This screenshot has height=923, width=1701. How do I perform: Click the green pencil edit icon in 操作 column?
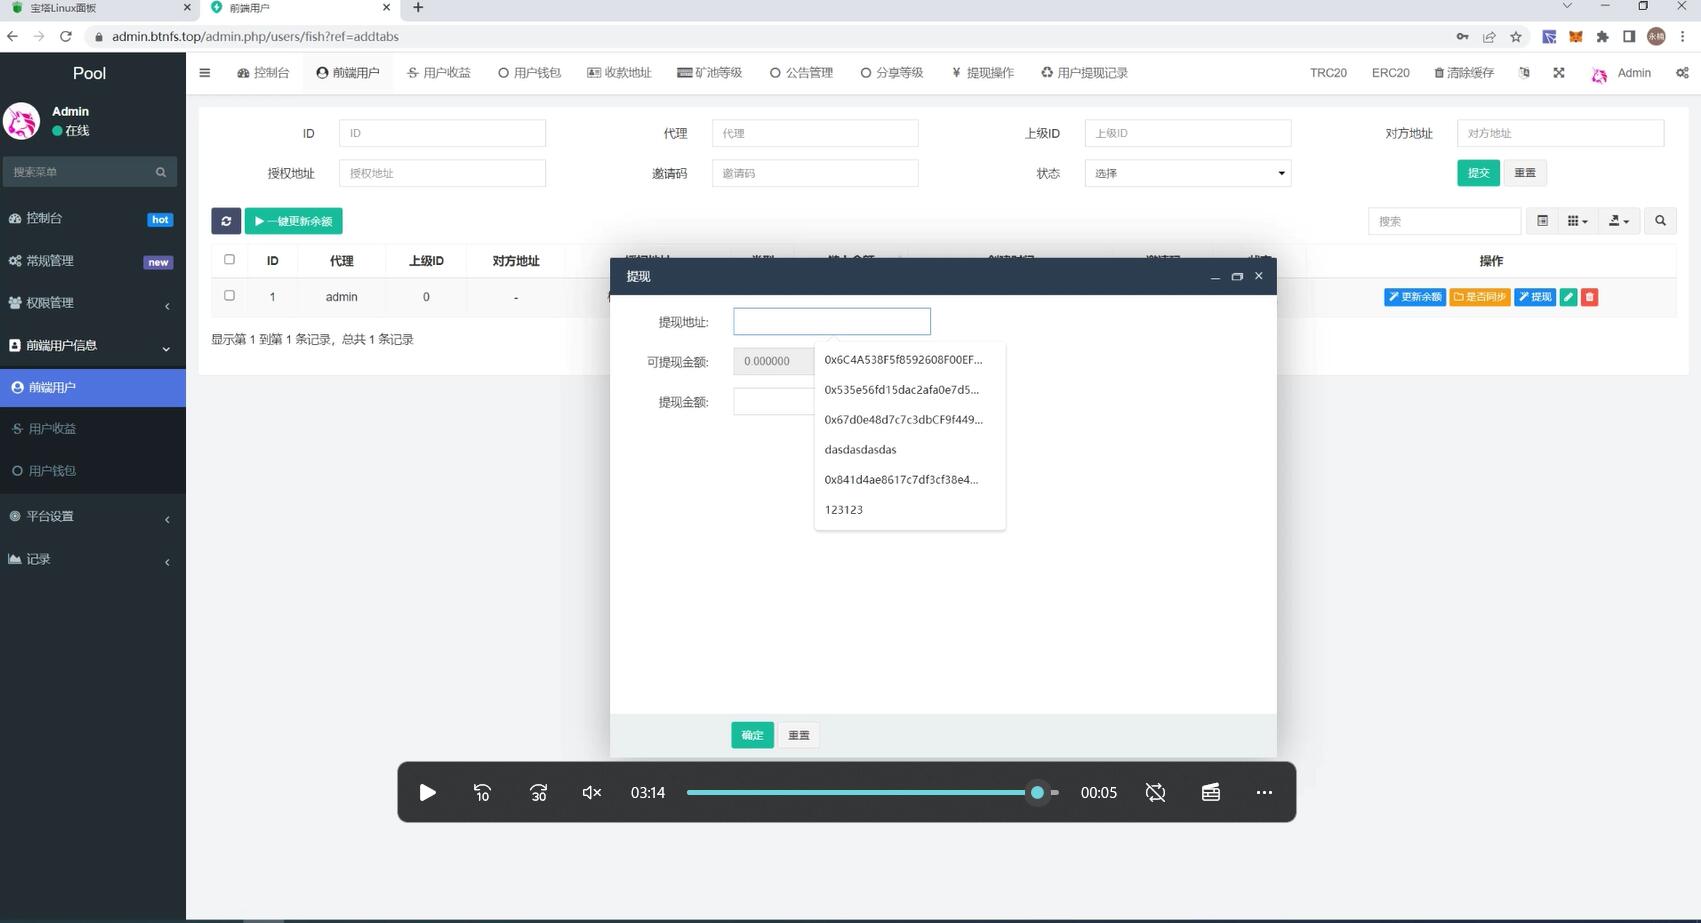[x=1567, y=296]
